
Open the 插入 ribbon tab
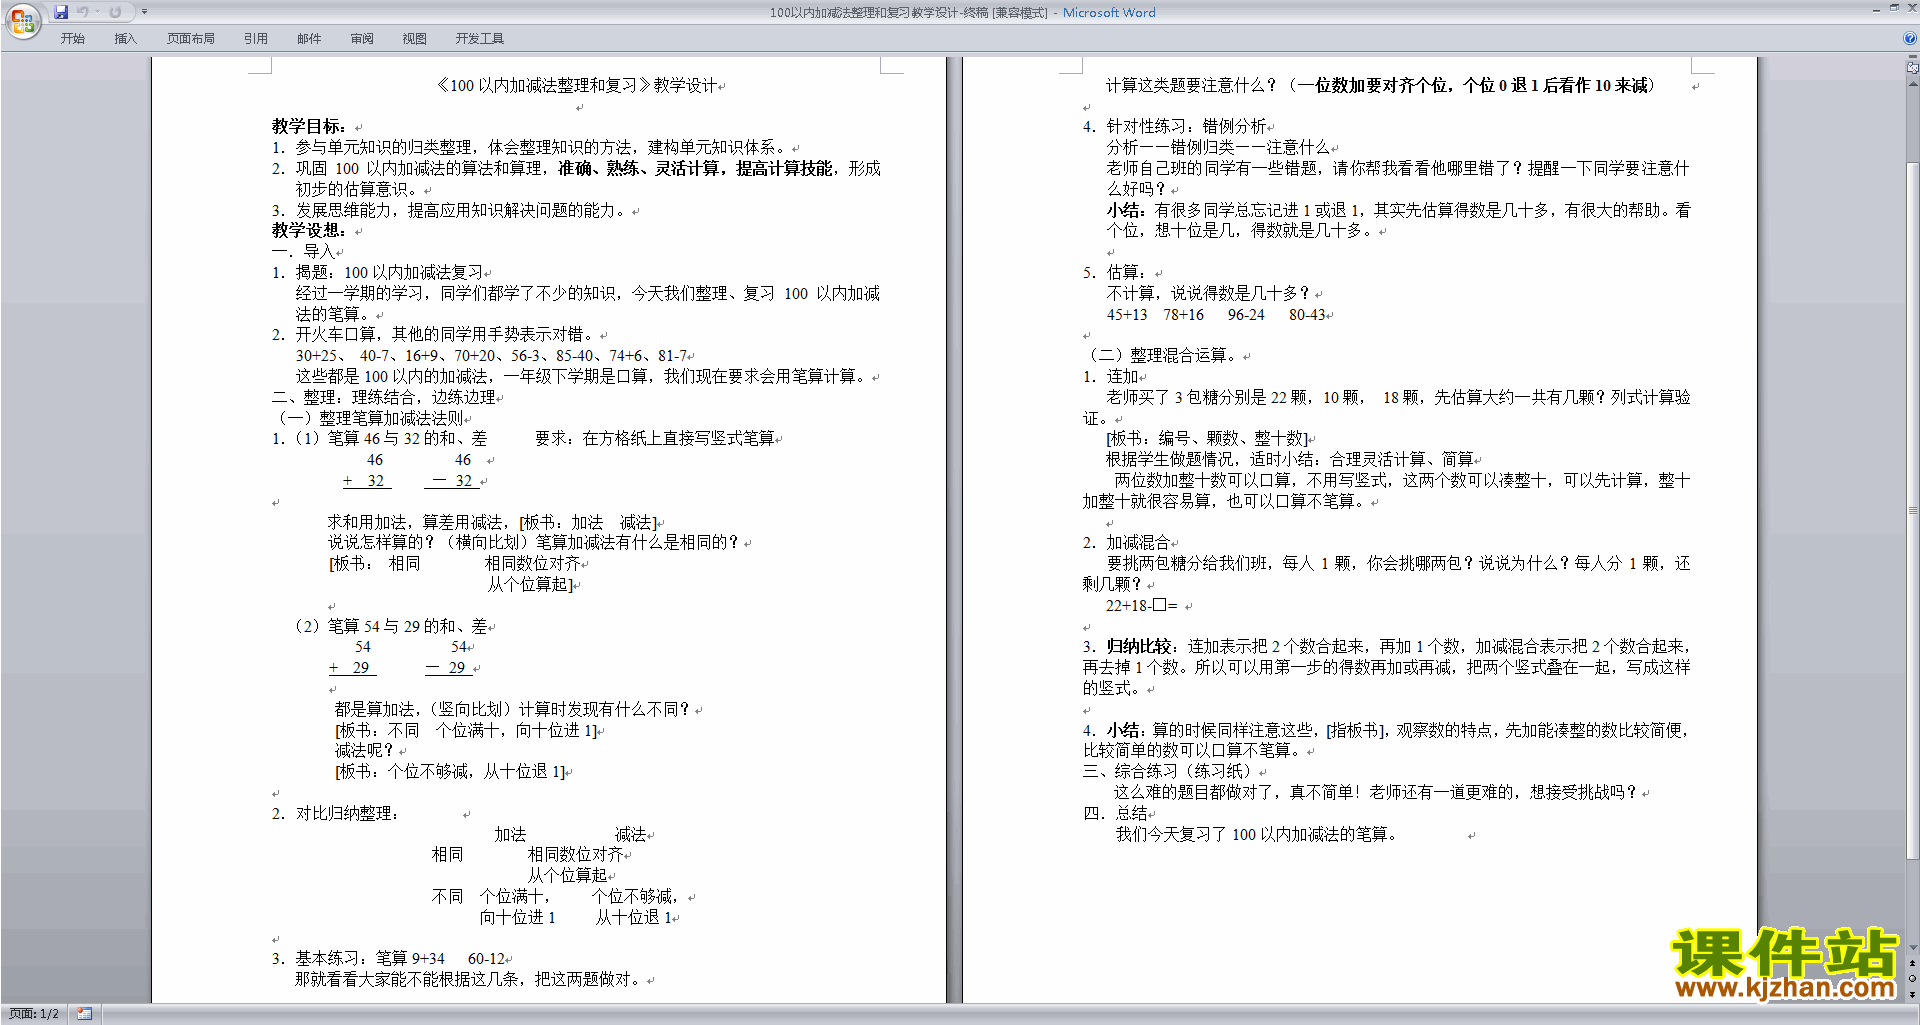tap(125, 38)
